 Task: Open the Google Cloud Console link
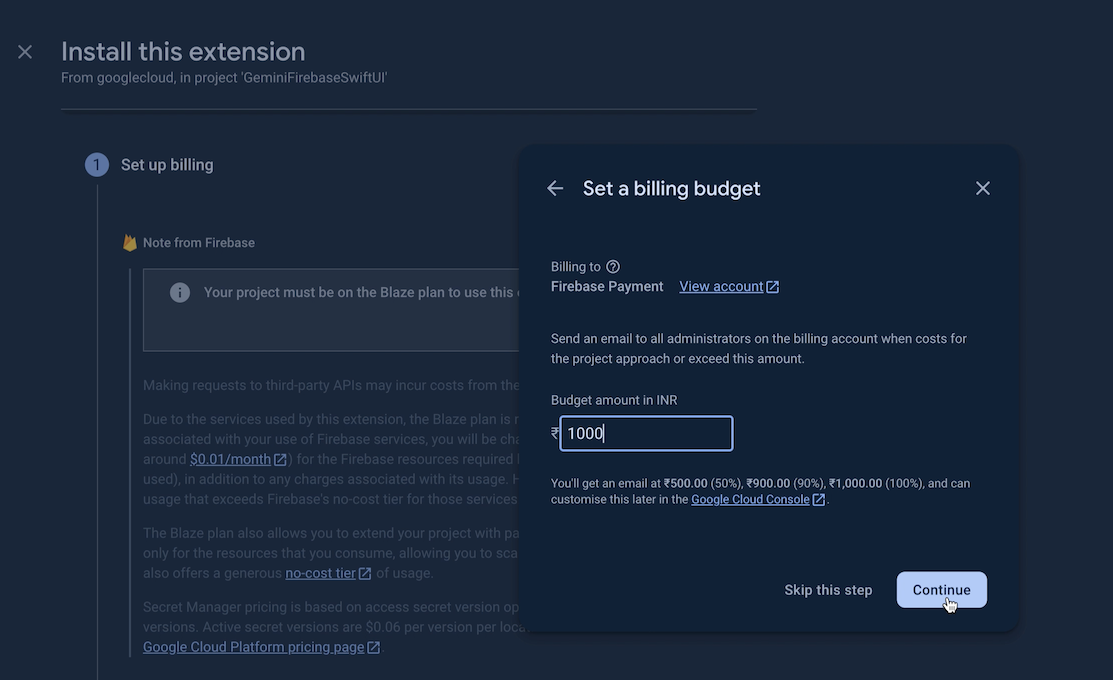point(750,500)
